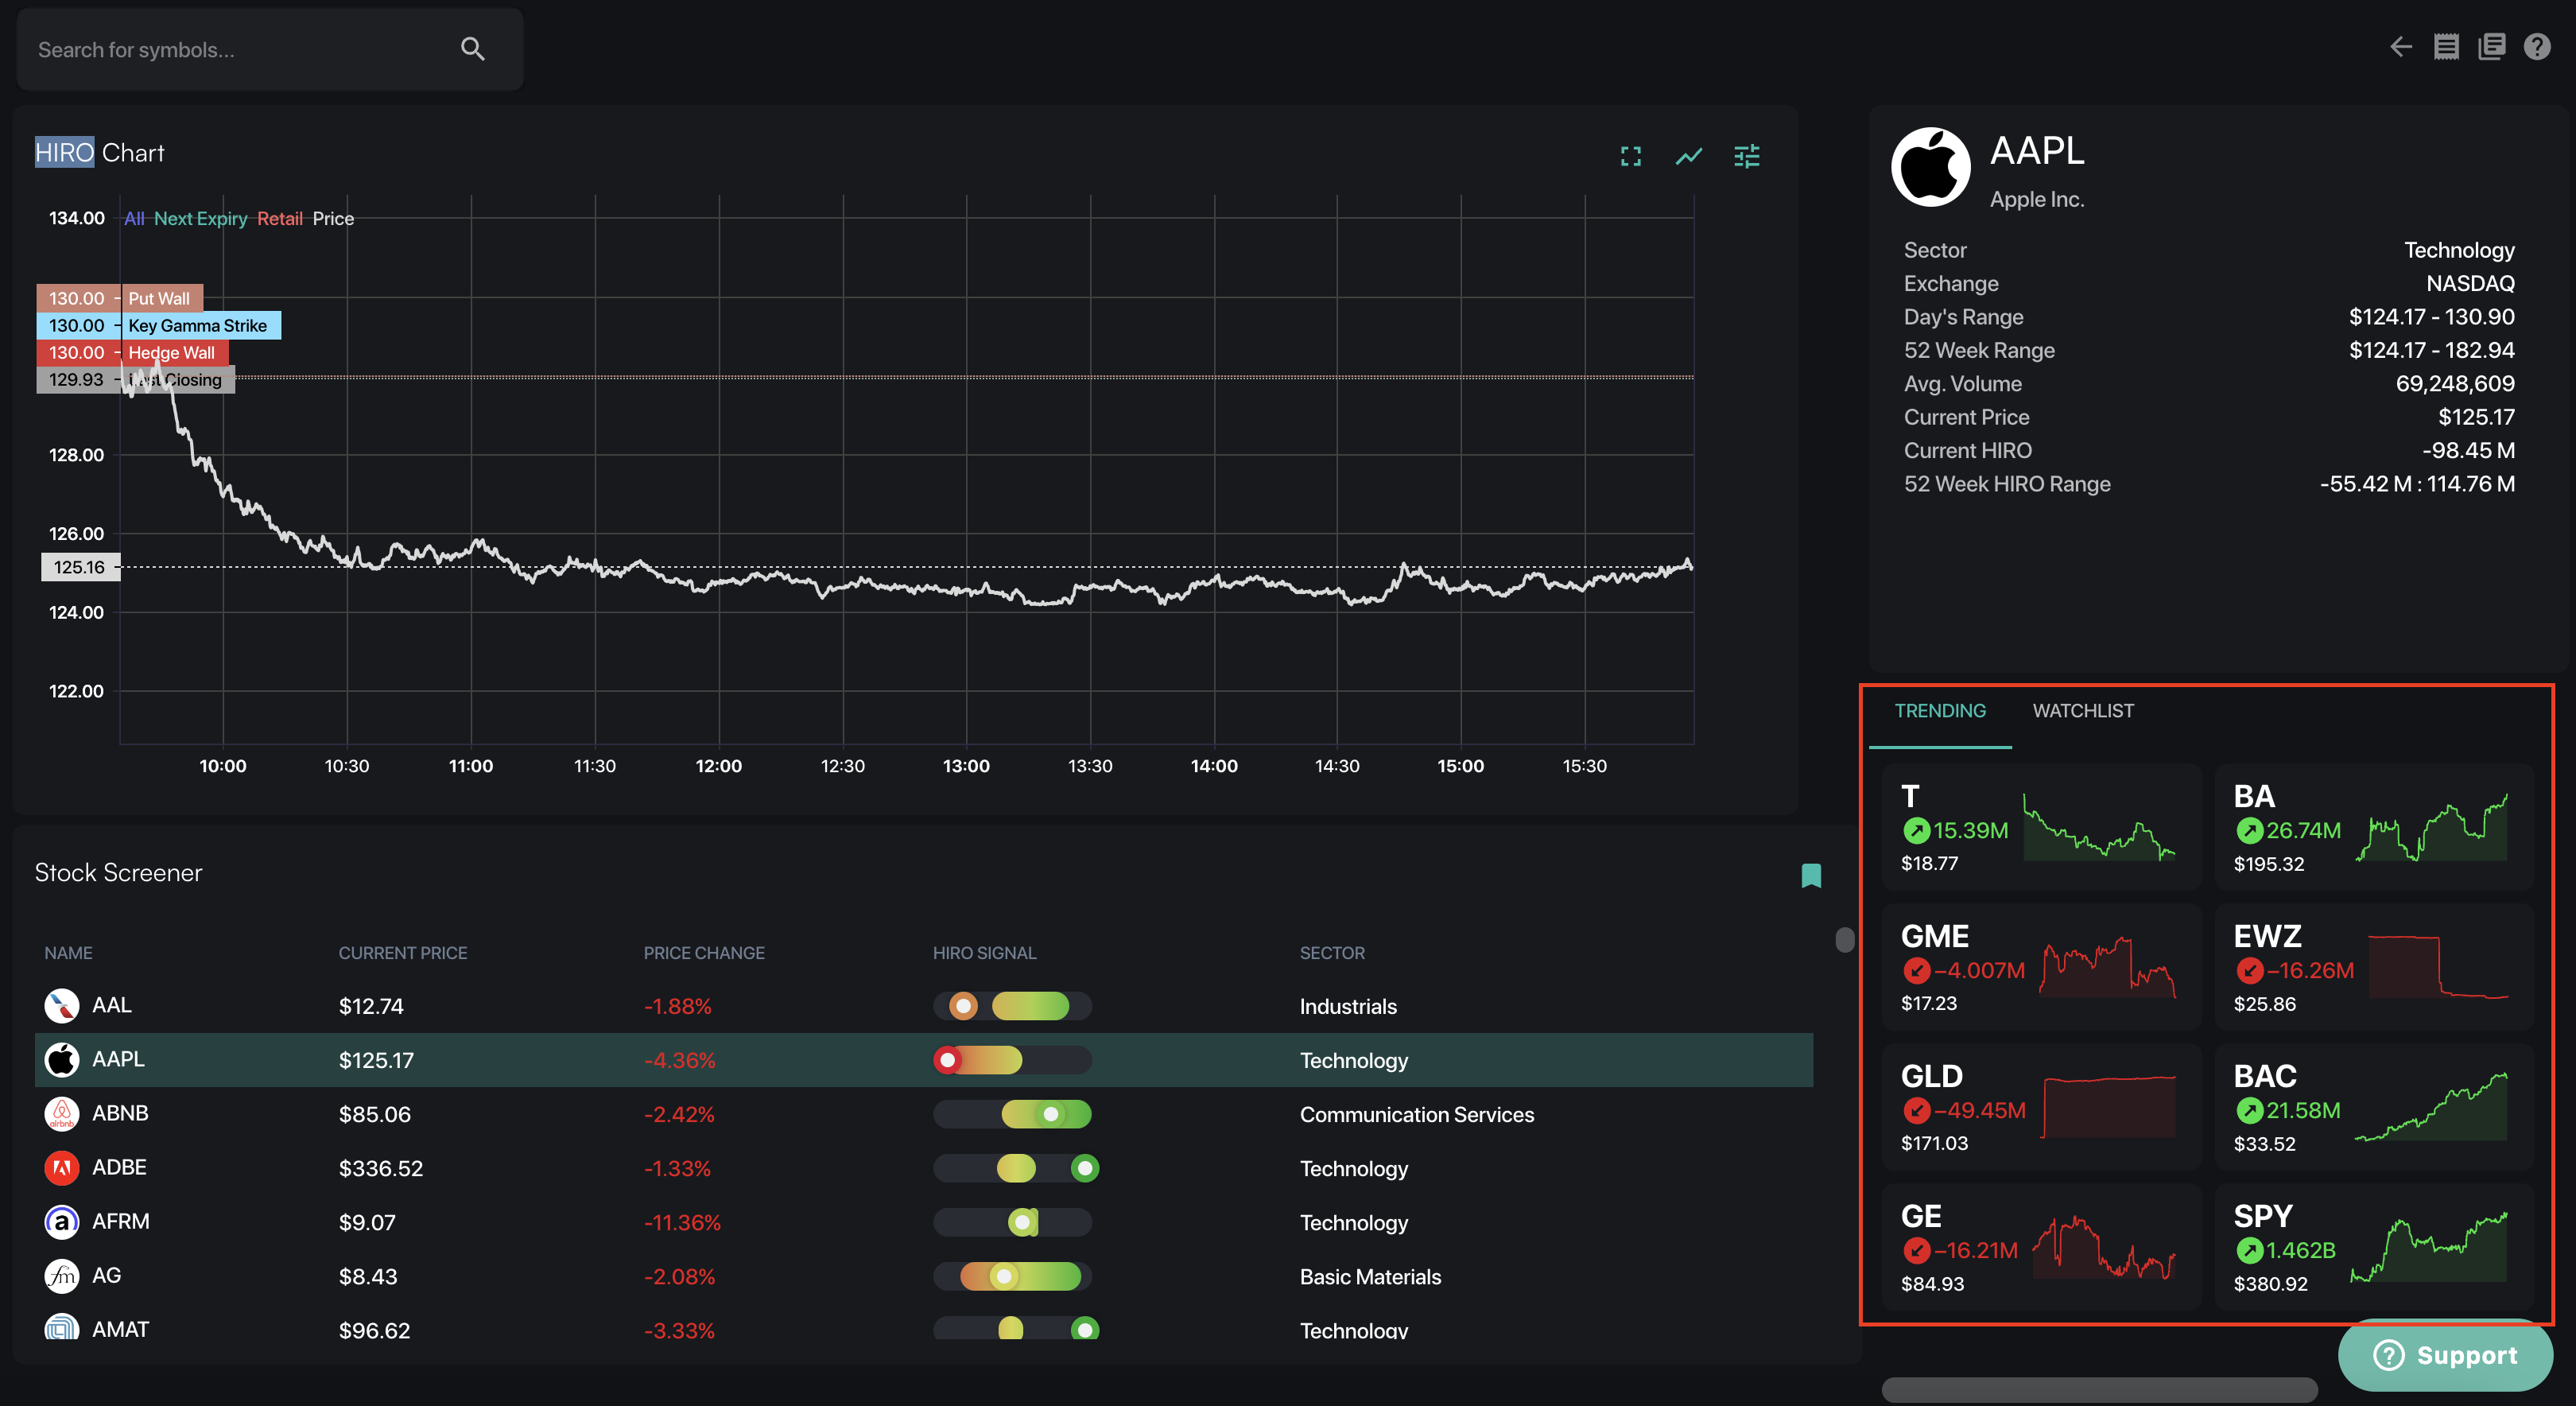This screenshot has height=1406, width=2576.
Task: Click the T sparkline chart
Action: tap(2098, 827)
